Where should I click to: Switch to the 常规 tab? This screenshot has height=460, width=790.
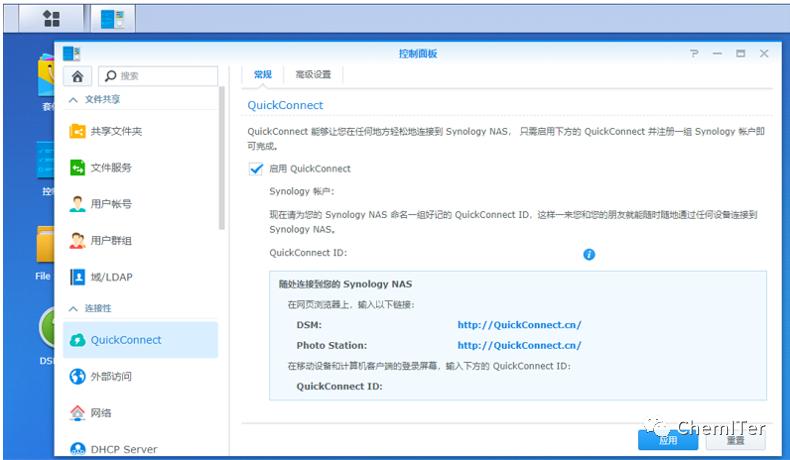pyautogui.click(x=262, y=75)
